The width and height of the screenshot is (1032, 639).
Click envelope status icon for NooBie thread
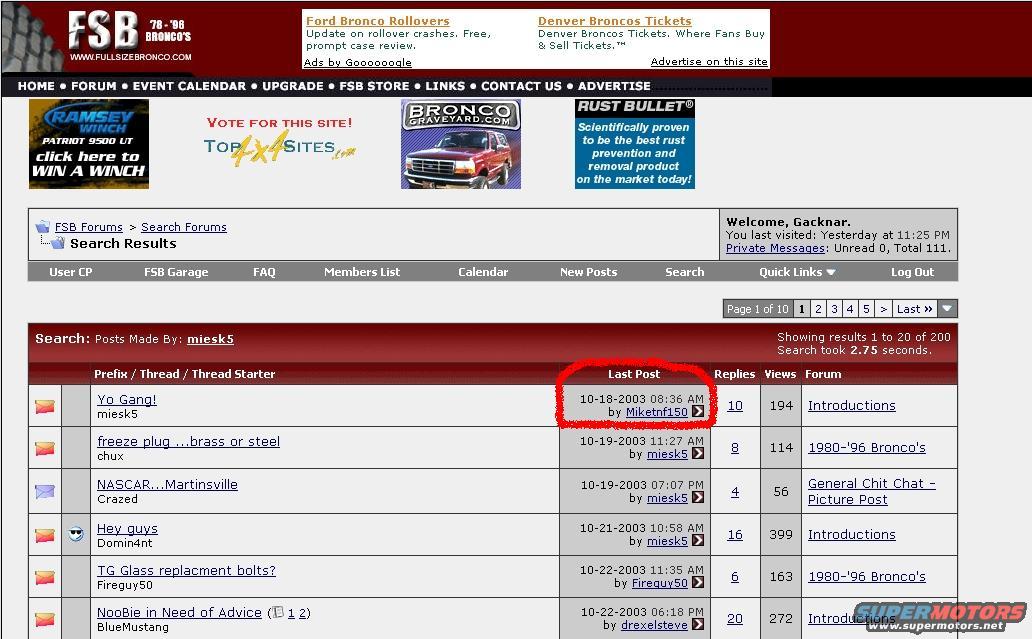pyautogui.click(x=45, y=620)
